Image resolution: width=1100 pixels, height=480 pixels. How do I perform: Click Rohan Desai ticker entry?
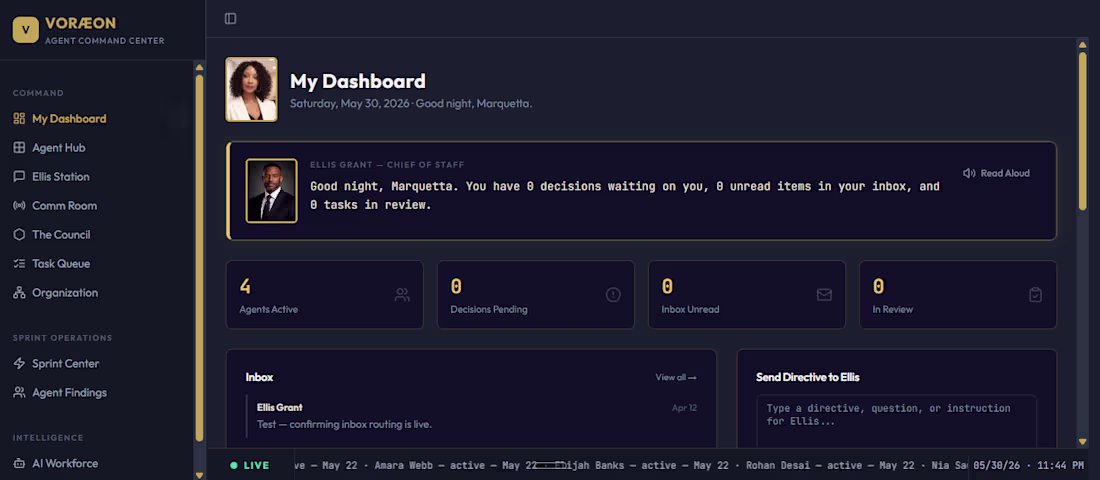click(x=830, y=465)
